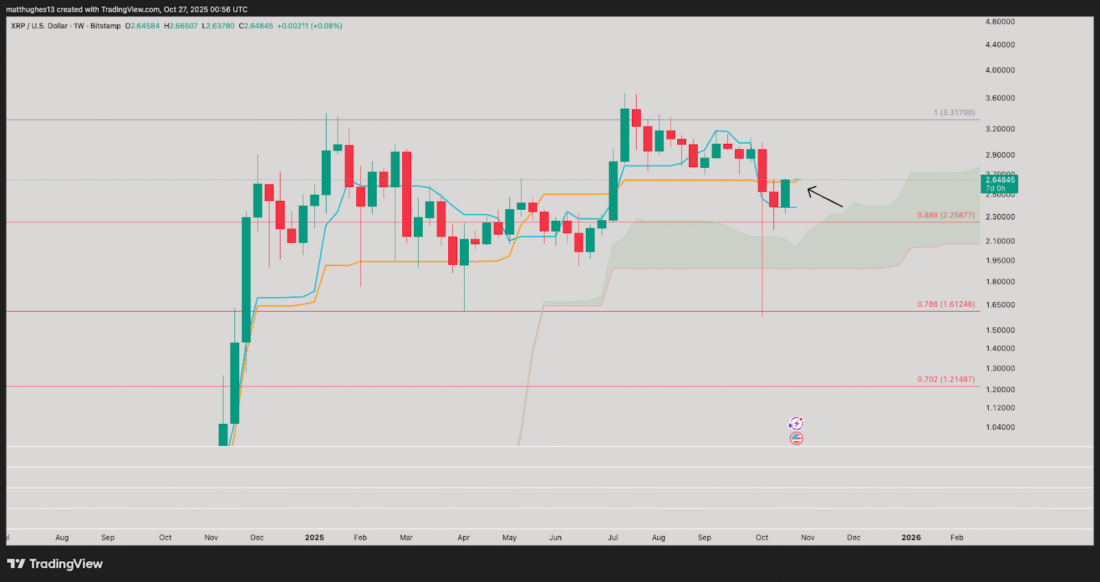This screenshot has width=1100, height=582.
Task: Select the Oct label on the time axis
Action: click(x=761, y=537)
